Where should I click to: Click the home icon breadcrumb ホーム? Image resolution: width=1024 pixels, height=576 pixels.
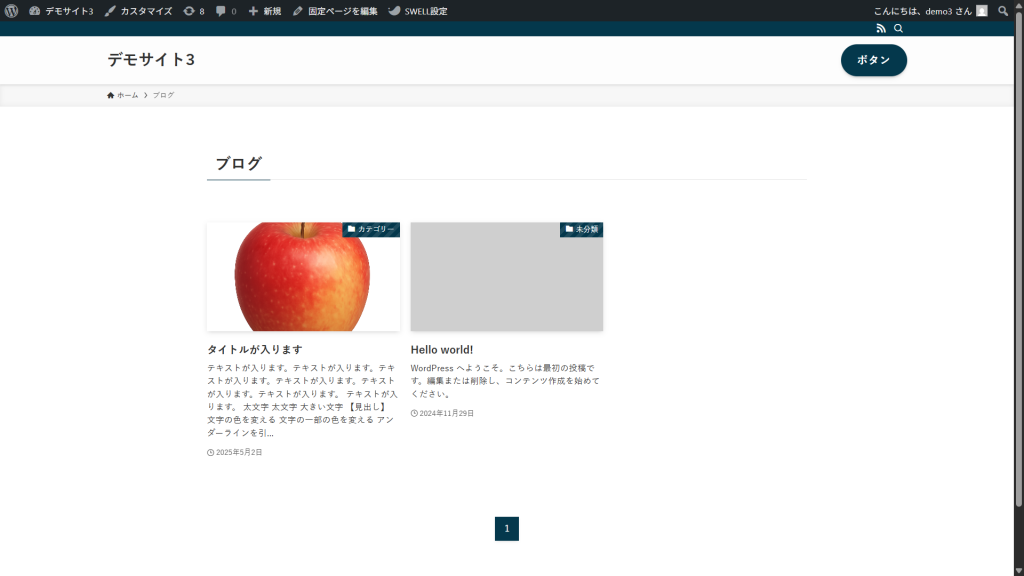(x=123, y=95)
